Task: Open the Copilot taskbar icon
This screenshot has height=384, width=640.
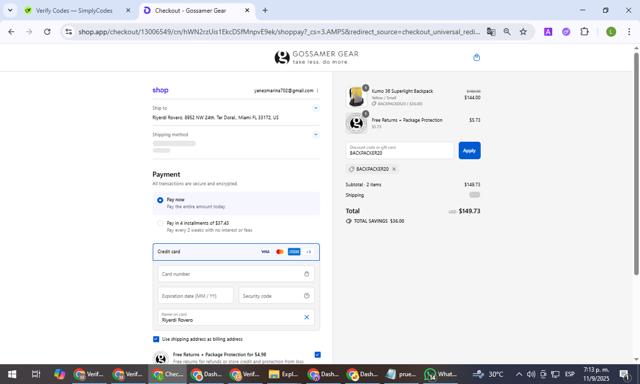Action: [60, 374]
